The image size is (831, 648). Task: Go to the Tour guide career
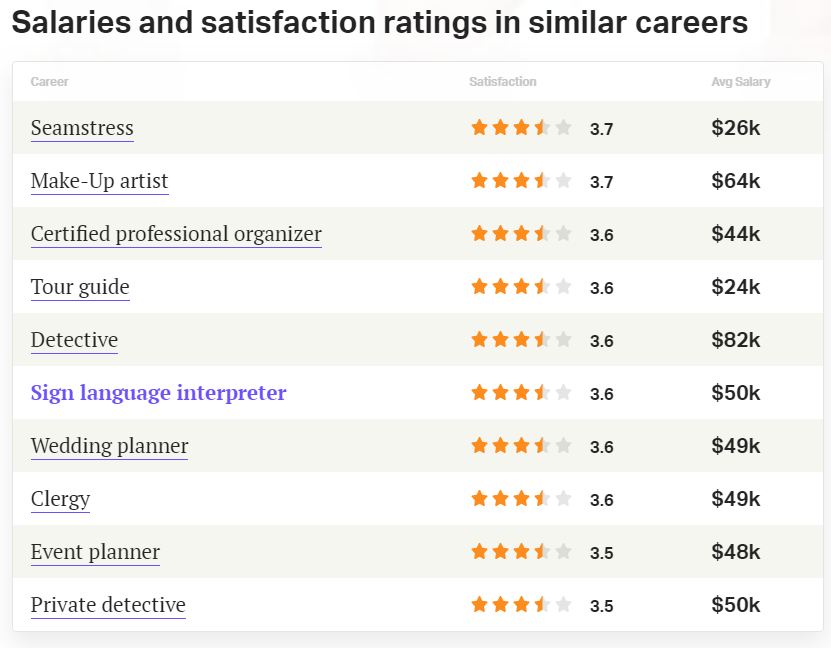(x=80, y=287)
